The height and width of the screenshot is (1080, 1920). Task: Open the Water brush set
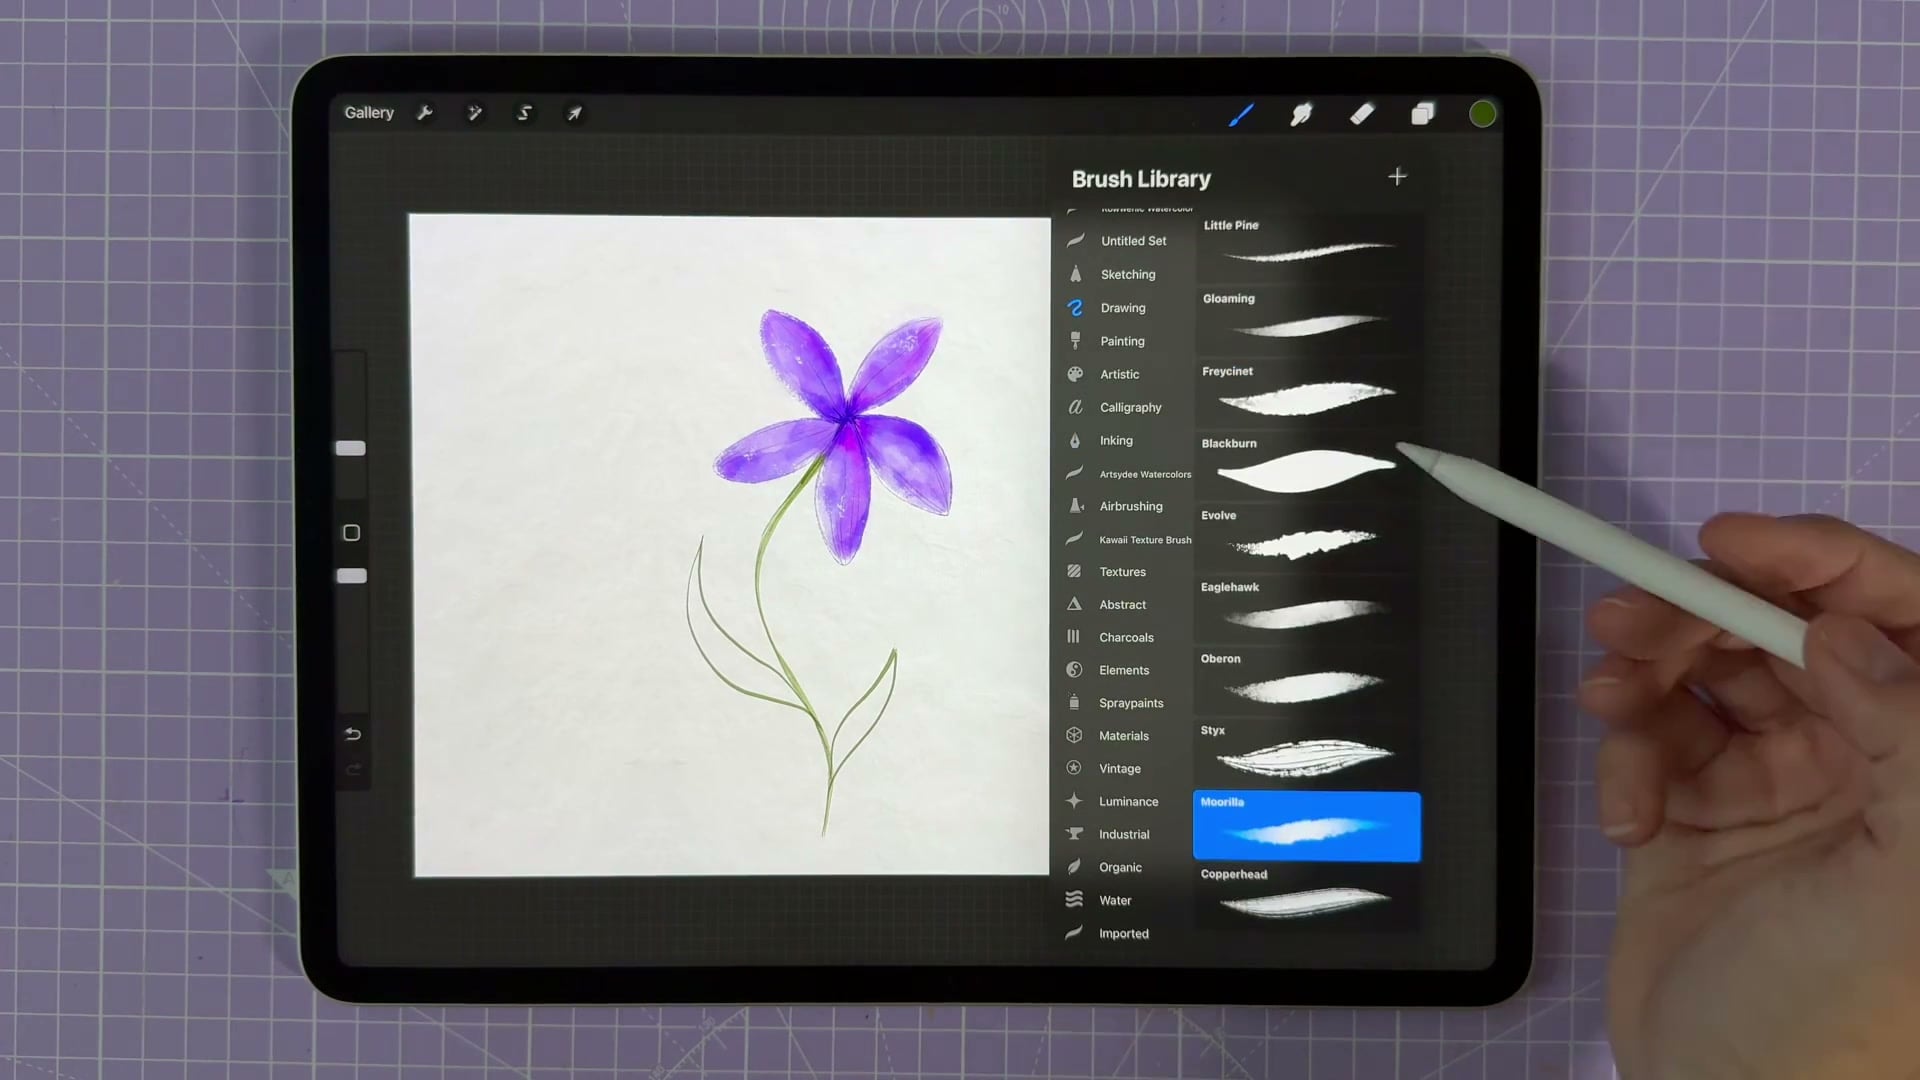click(1127, 901)
